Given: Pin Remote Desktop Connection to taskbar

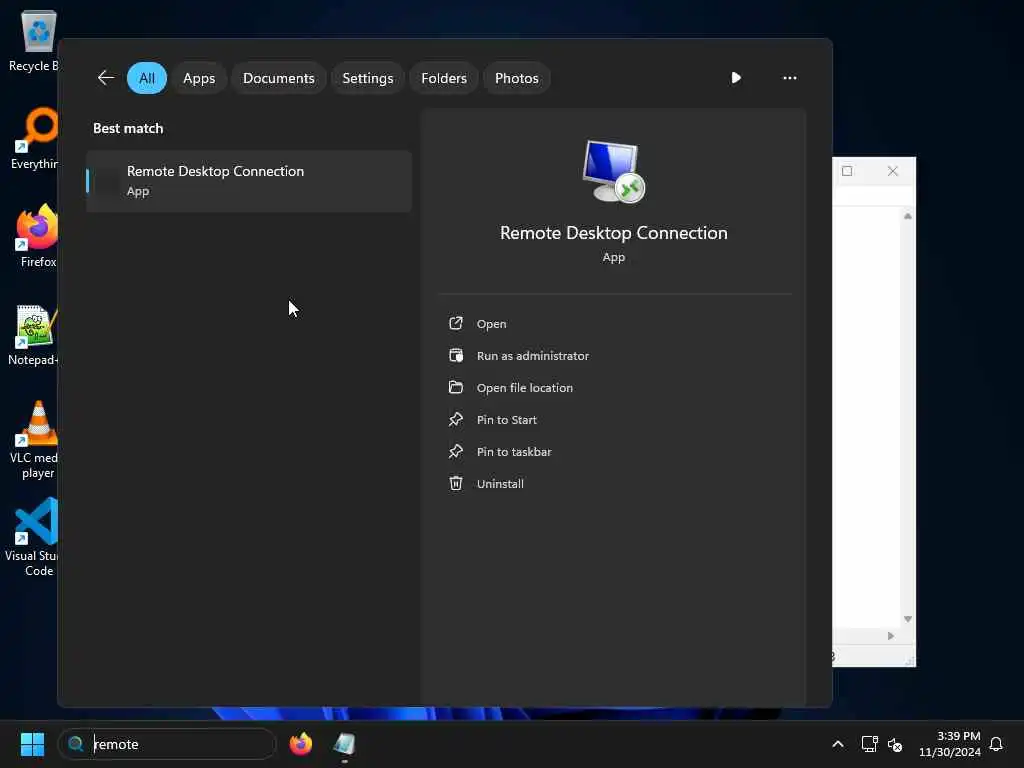Looking at the screenshot, I should click(514, 452).
